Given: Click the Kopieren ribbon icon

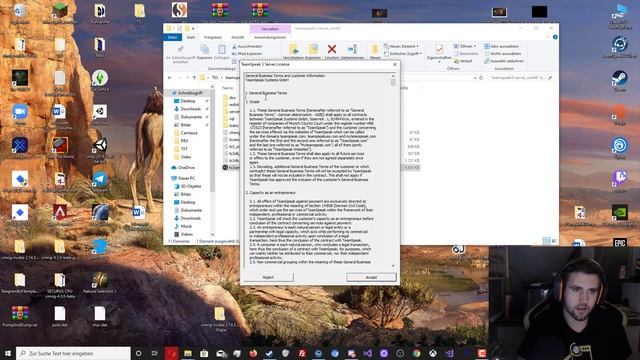Looking at the screenshot, I should point(204,50).
